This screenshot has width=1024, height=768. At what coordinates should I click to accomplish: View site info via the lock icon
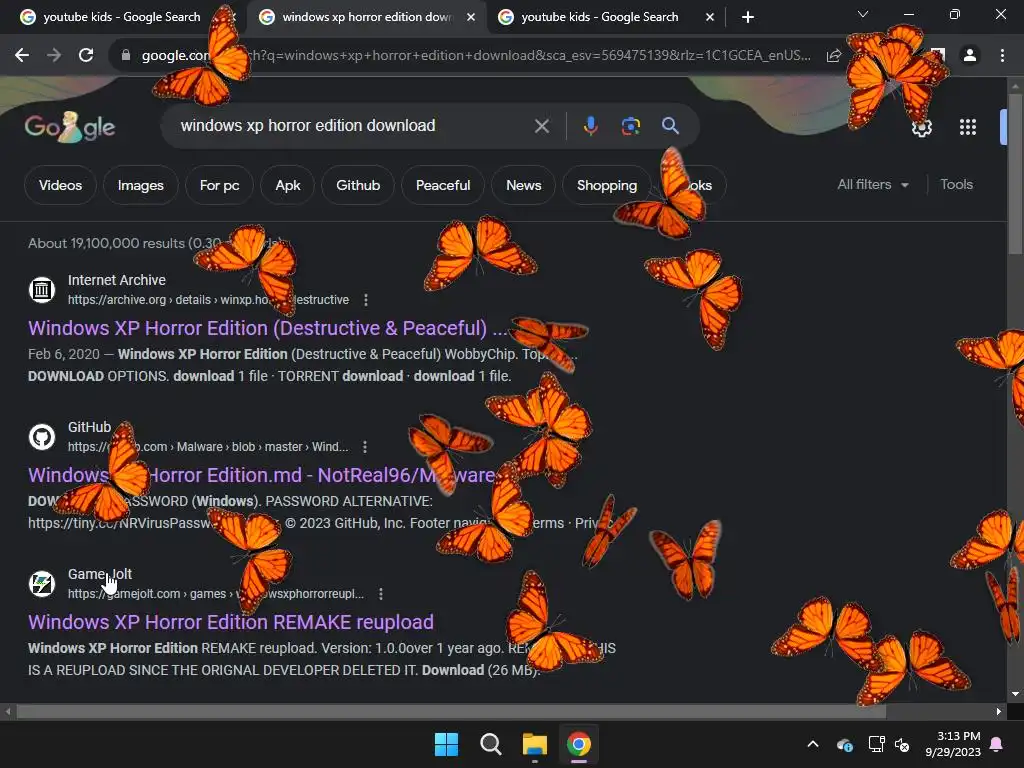[x=126, y=56]
